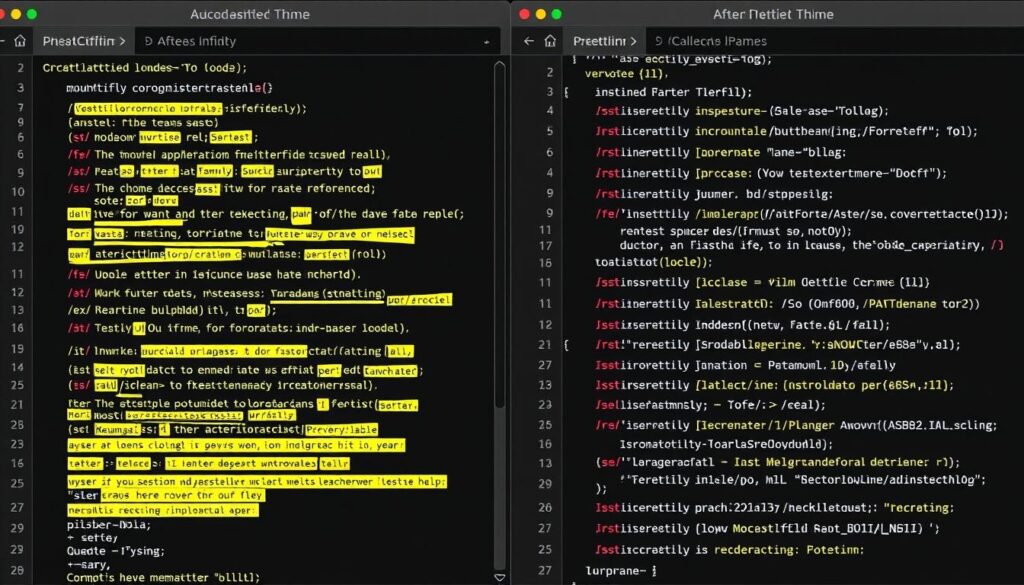Click the line 'rentest spmcer des'
Image resolution: width=1024 pixels, height=585 pixels.
click(736, 230)
